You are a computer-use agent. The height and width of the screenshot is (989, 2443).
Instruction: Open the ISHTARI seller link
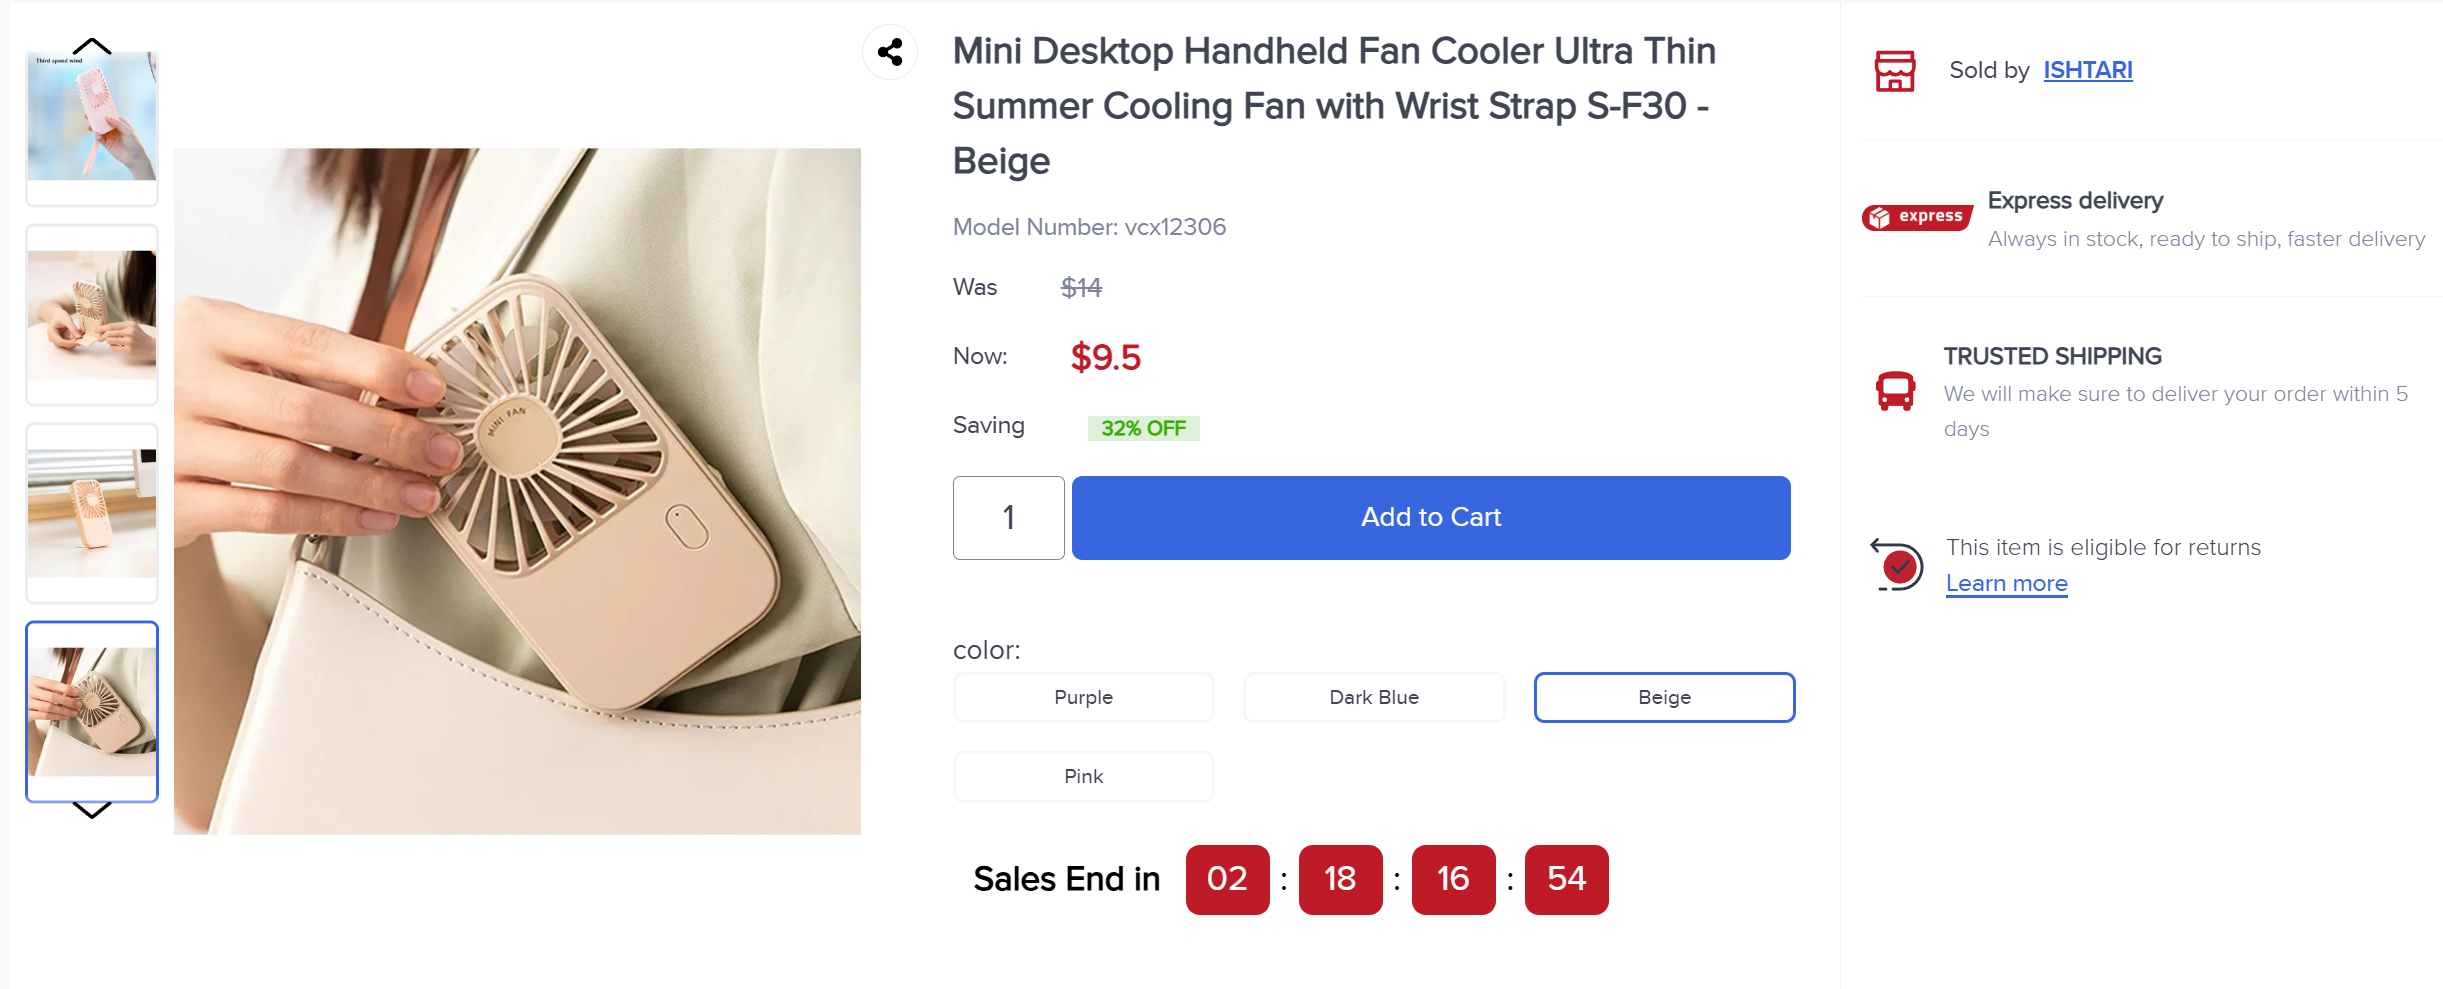coord(2087,70)
